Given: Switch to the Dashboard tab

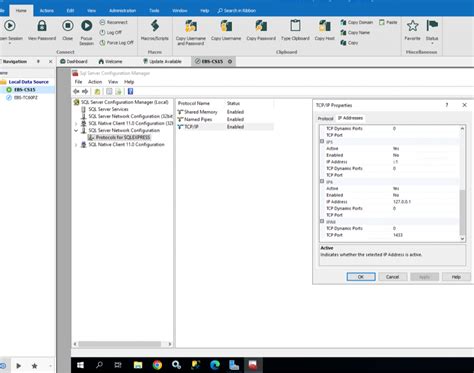Looking at the screenshot, I should tap(74, 61).
